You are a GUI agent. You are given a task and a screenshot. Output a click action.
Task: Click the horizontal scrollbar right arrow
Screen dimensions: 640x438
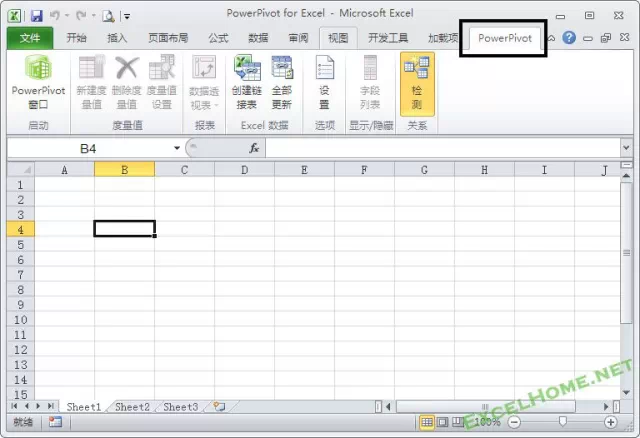tap(606, 407)
